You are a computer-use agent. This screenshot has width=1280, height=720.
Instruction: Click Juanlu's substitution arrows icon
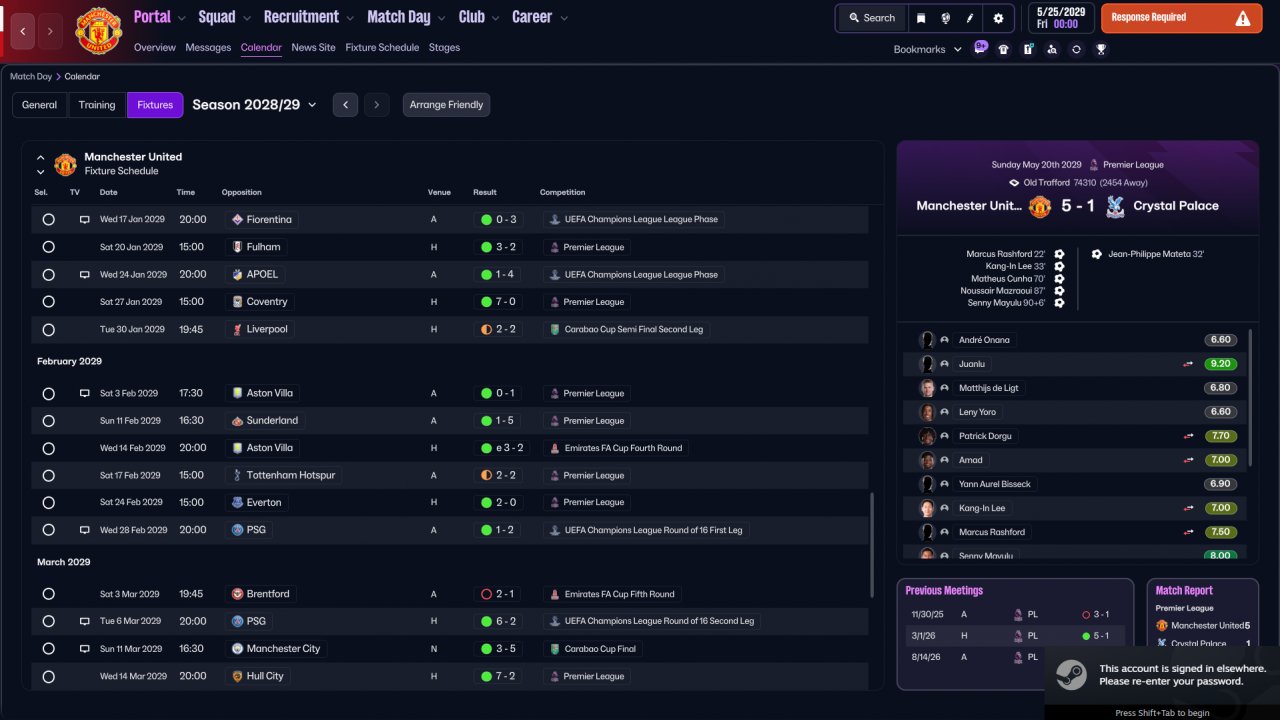click(x=1189, y=364)
